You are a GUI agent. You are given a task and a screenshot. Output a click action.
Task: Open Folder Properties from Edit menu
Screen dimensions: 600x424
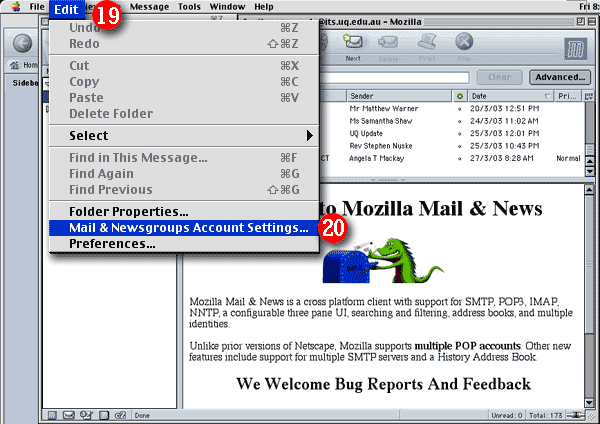(129, 211)
